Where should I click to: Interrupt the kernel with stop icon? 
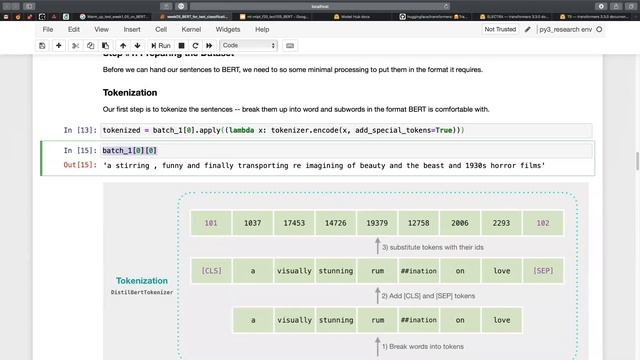pos(182,46)
